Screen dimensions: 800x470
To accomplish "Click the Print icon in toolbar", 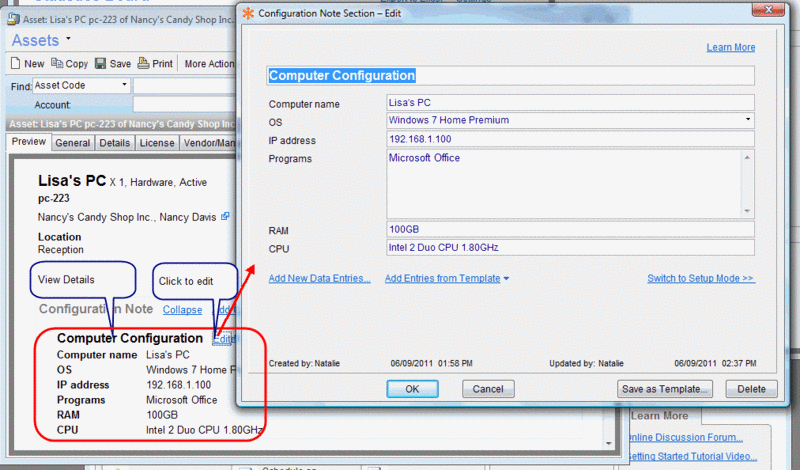I will (x=144, y=63).
